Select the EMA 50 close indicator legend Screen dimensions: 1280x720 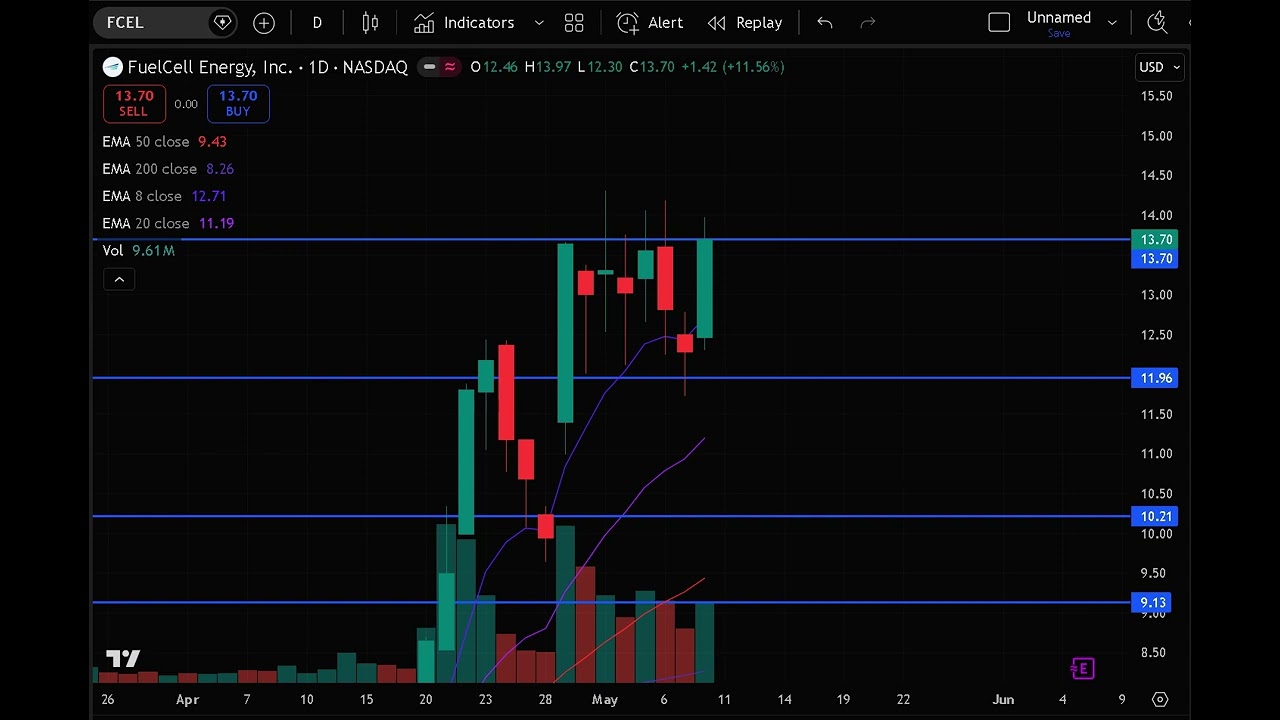pos(164,142)
